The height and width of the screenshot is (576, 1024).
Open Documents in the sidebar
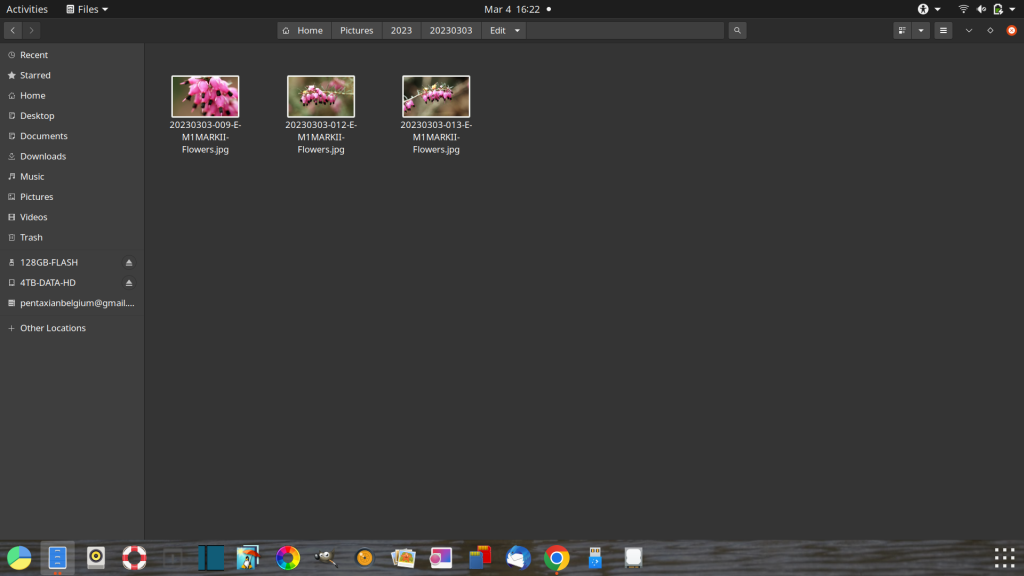[x=72, y=136]
